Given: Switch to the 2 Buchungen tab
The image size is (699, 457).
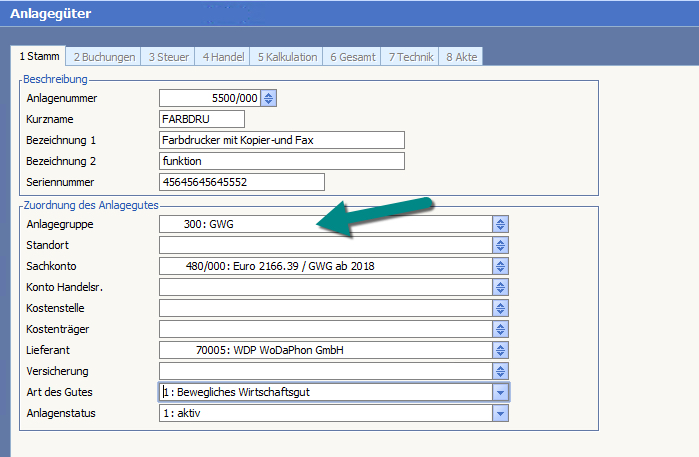Looking at the screenshot, I should [x=104, y=57].
